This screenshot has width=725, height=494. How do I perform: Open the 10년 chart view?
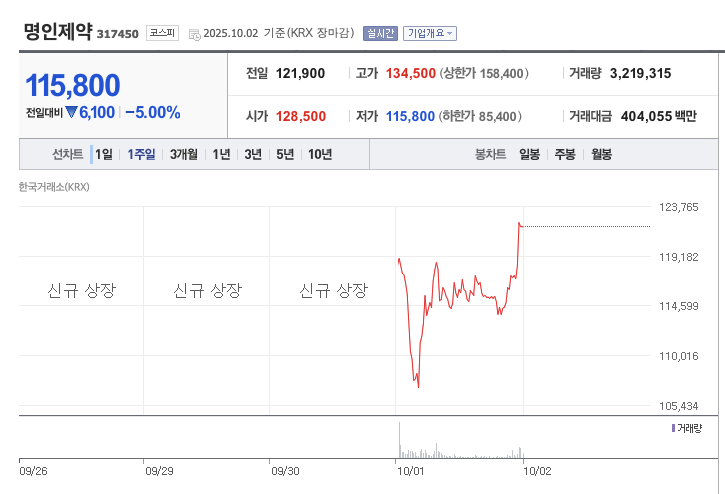click(320, 154)
